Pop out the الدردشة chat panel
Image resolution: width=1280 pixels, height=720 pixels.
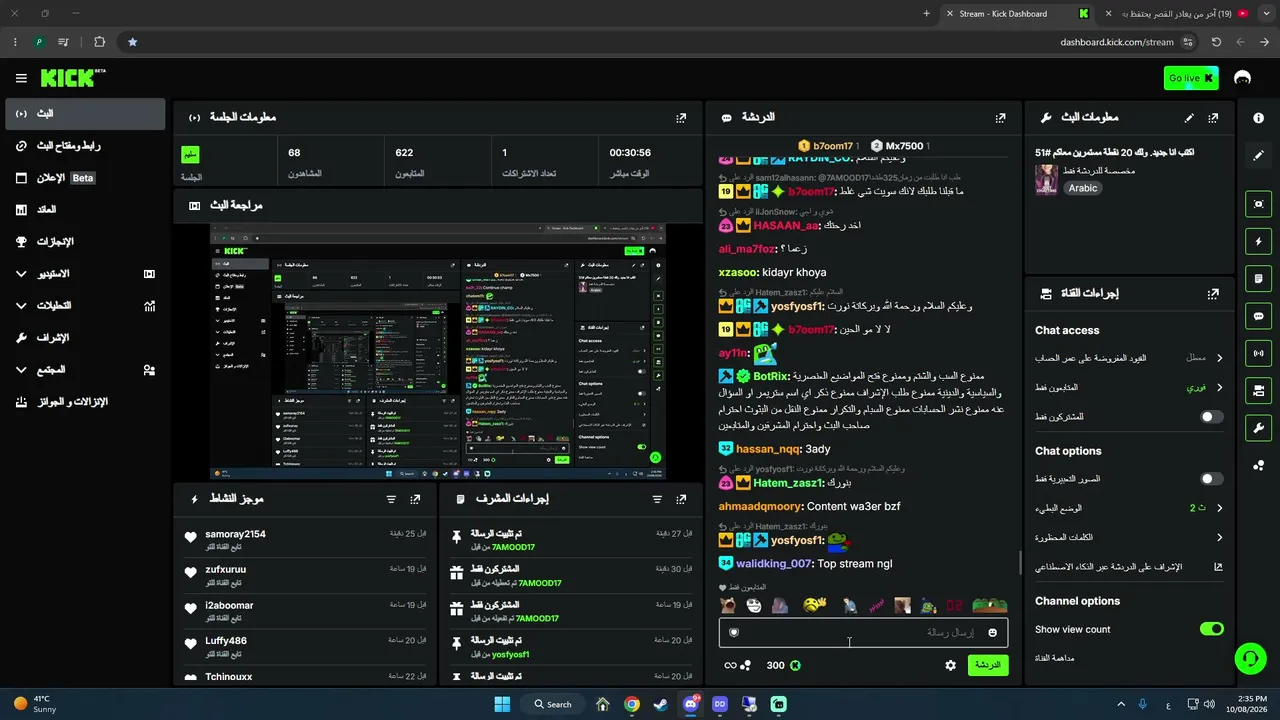tap(1000, 117)
